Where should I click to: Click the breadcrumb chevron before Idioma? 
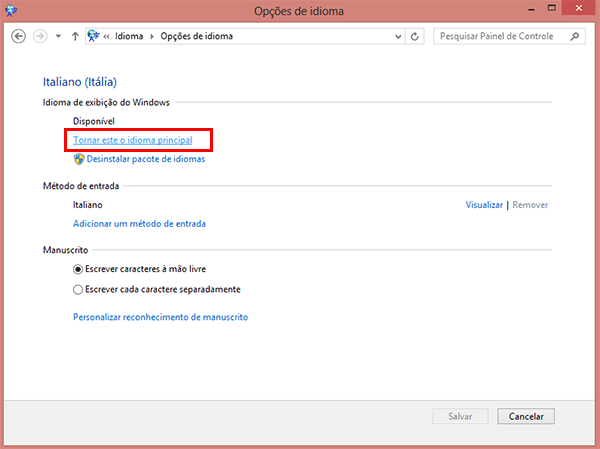click(107, 36)
